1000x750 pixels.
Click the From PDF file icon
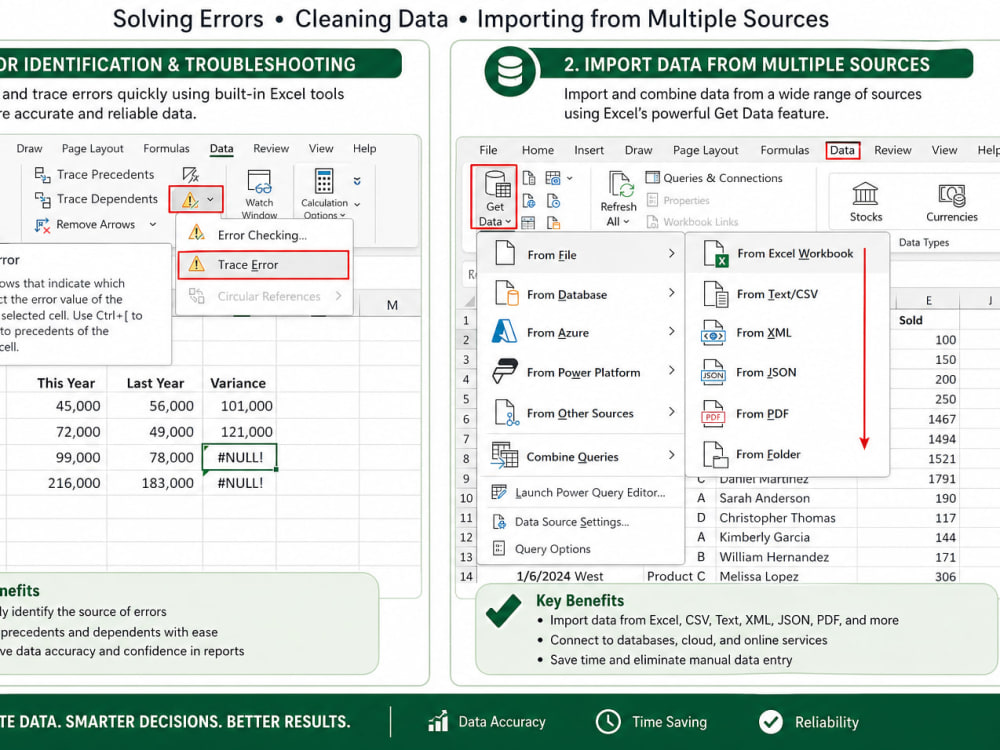pyautogui.click(x=712, y=413)
